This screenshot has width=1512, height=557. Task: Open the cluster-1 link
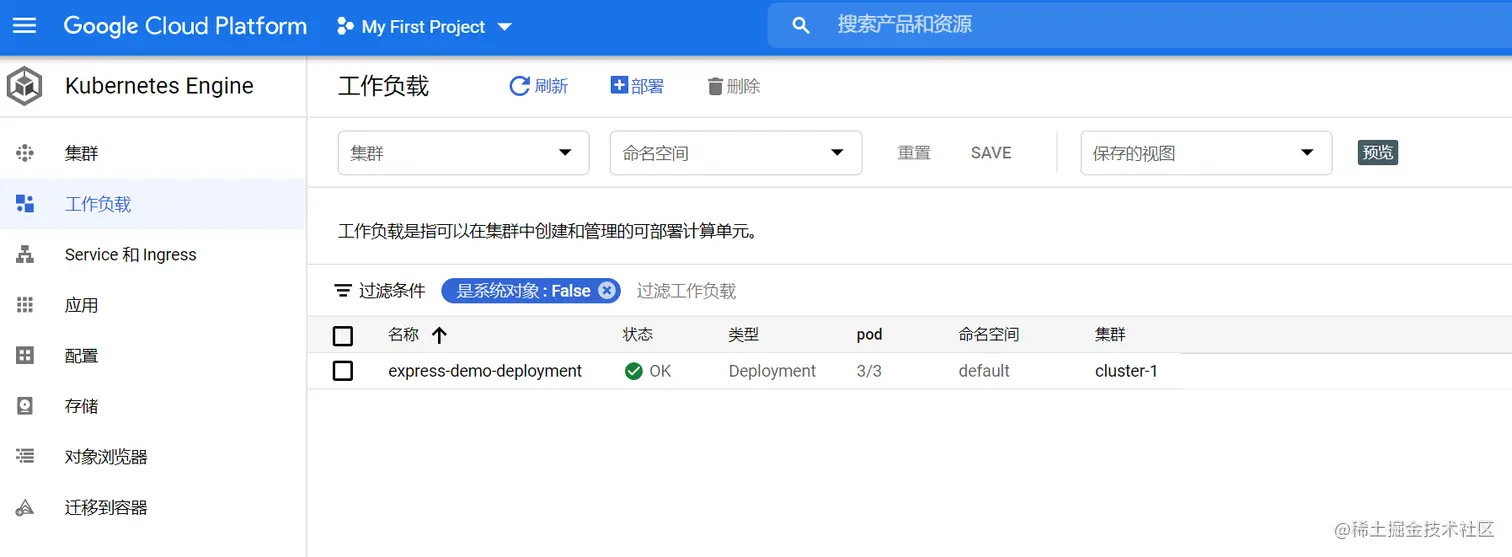pos(1126,371)
